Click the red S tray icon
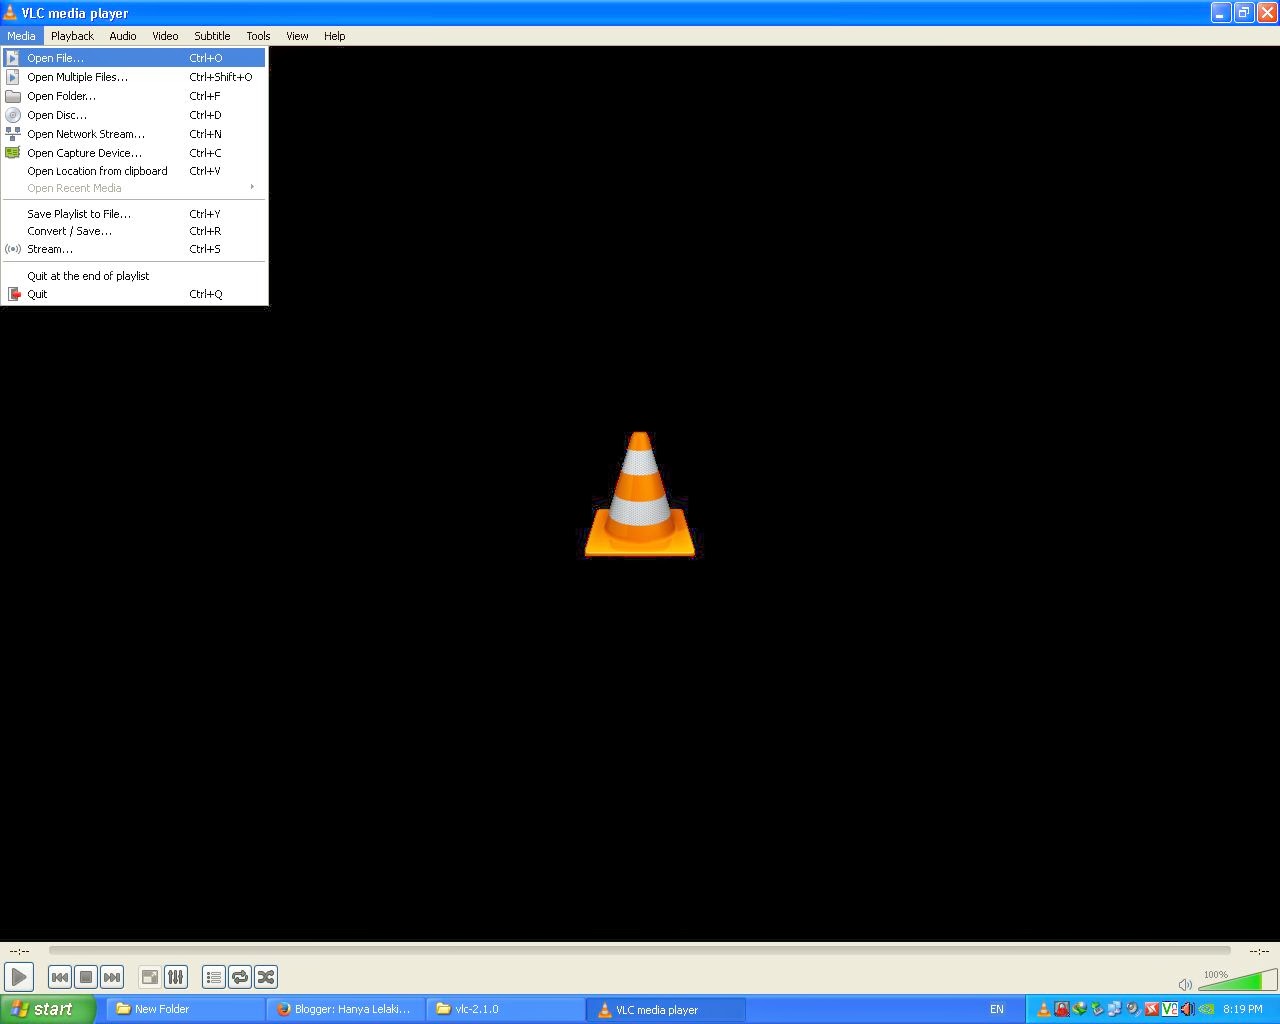The width and height of the screenshot is (1280, 1024). click(1152, 1009)
